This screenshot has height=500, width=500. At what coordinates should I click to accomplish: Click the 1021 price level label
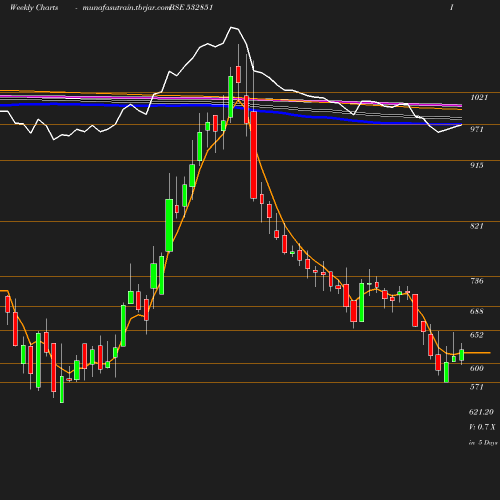(479, 97)
